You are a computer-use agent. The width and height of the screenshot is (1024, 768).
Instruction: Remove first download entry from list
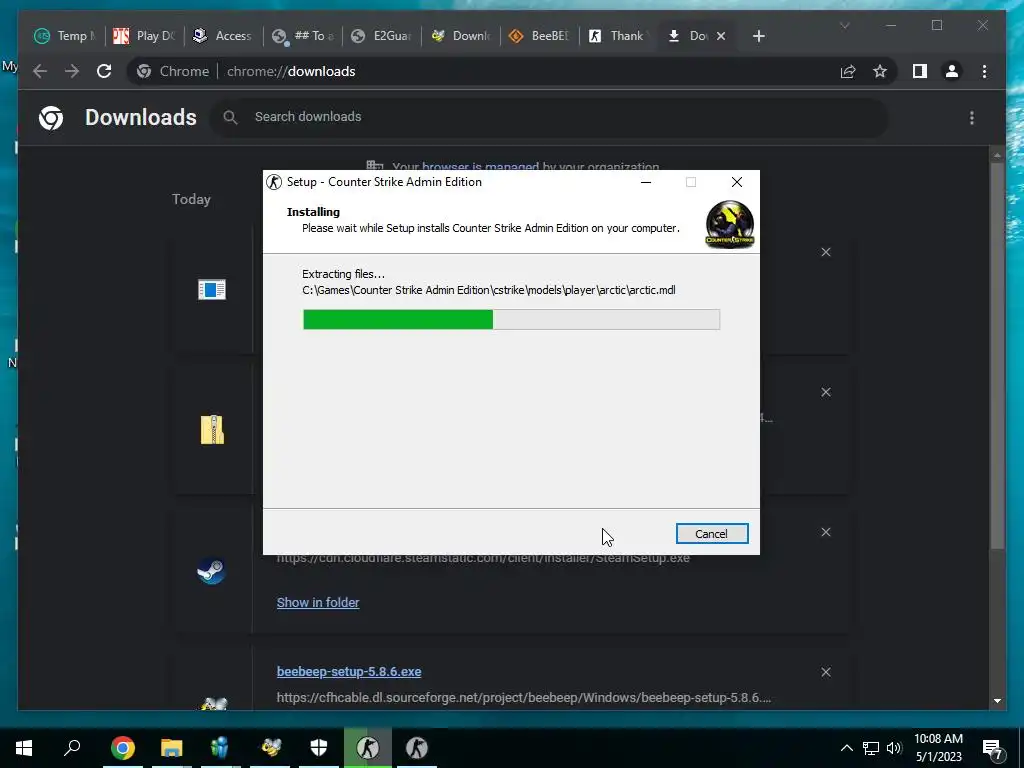(826, 252)
